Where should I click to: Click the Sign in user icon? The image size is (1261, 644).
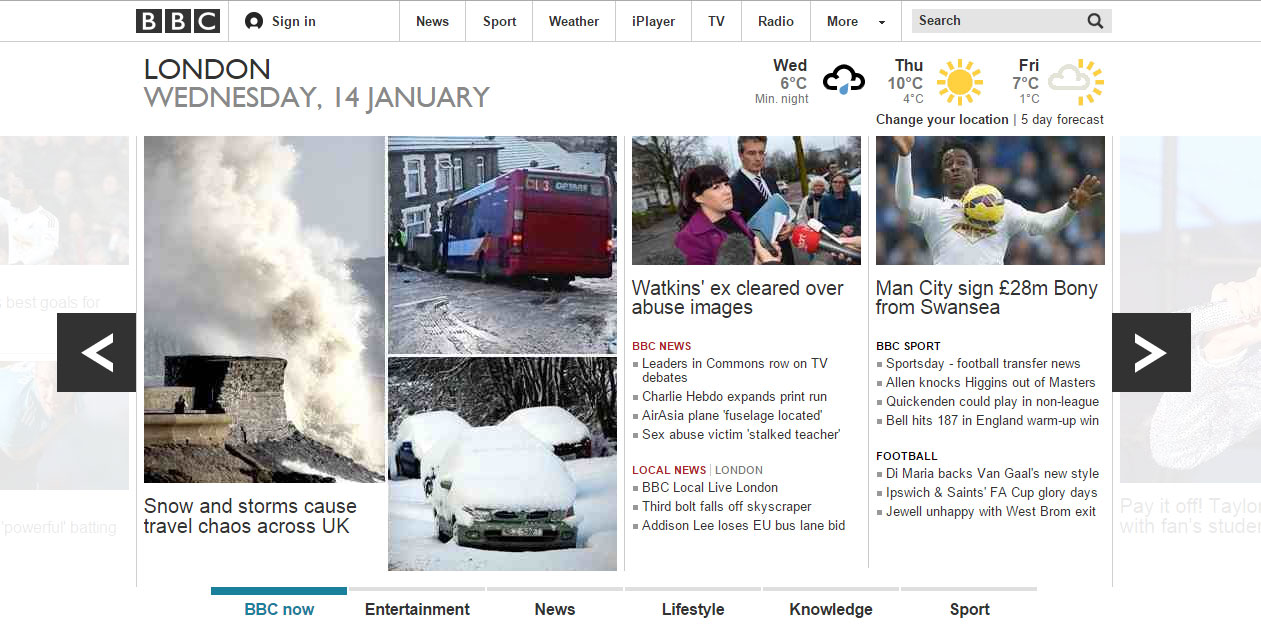[x=254, y=21]
